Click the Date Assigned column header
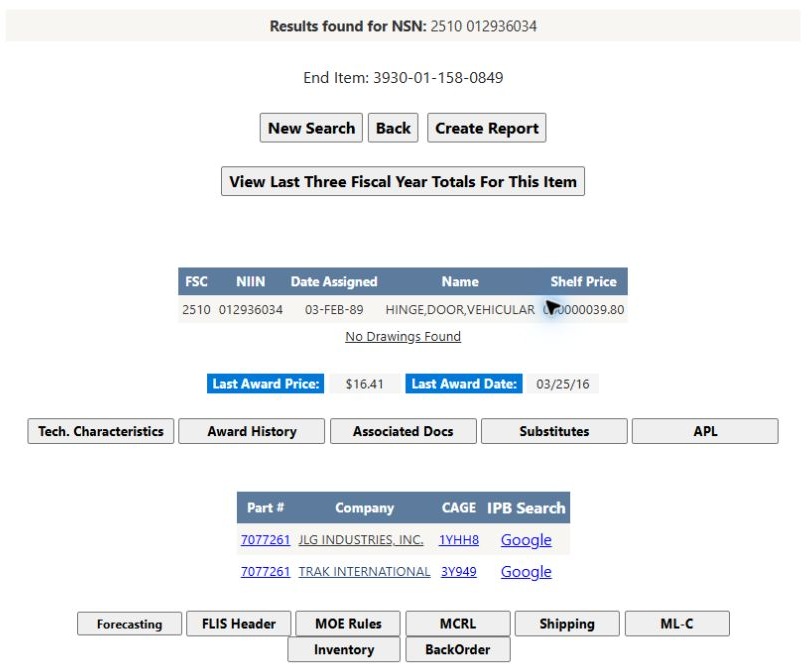This screenshot has height=665, width=810. pyautogui.click(x=334, y=282)
